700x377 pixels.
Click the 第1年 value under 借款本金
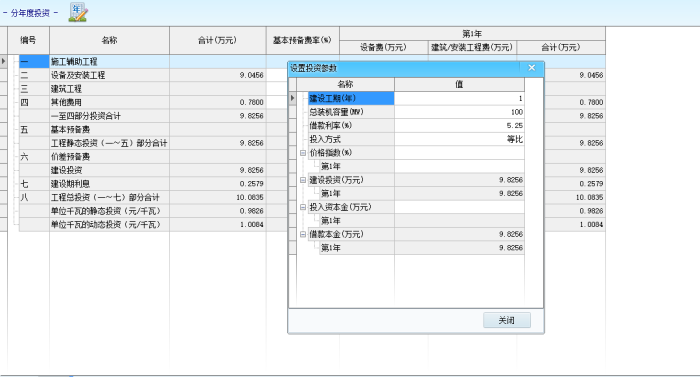pyautogui.click(x=459, y=248)
